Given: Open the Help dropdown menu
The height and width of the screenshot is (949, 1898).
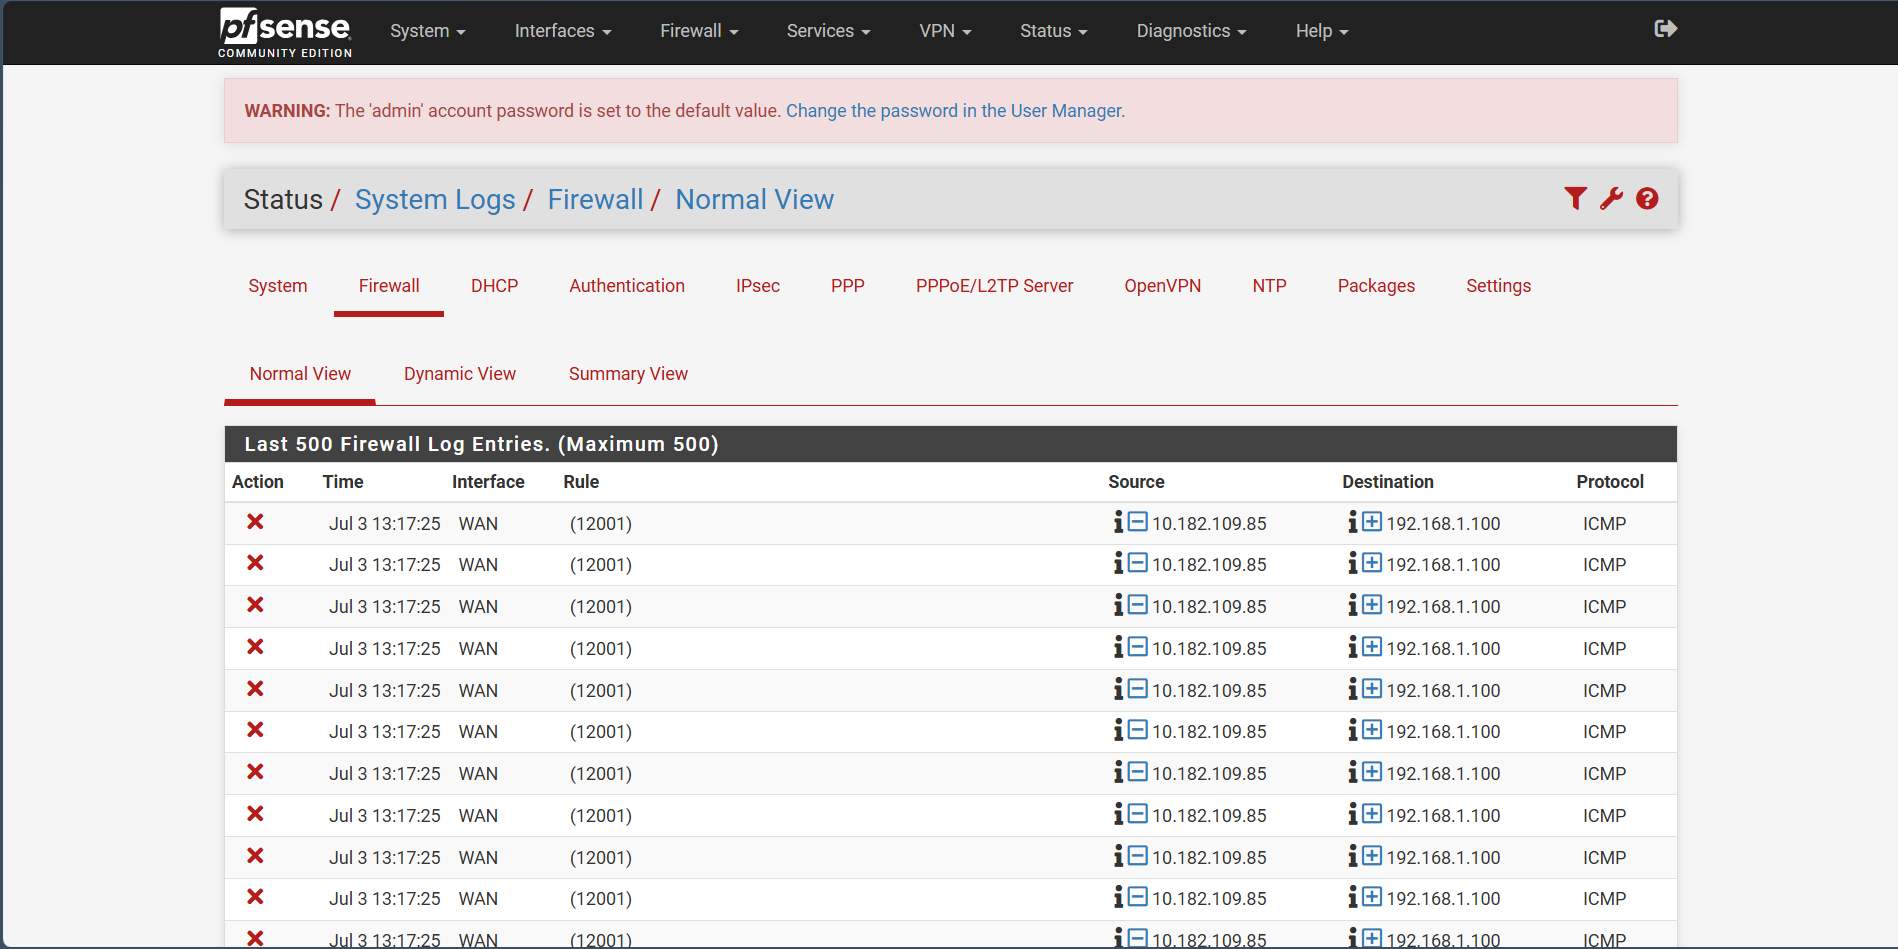Looking at the screenshot, I should (x=1322, y=31).
